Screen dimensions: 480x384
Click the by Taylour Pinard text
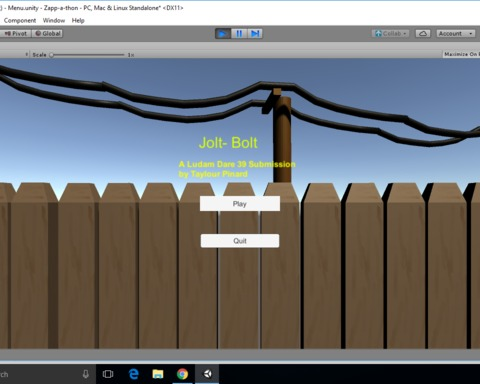(213, 174)
